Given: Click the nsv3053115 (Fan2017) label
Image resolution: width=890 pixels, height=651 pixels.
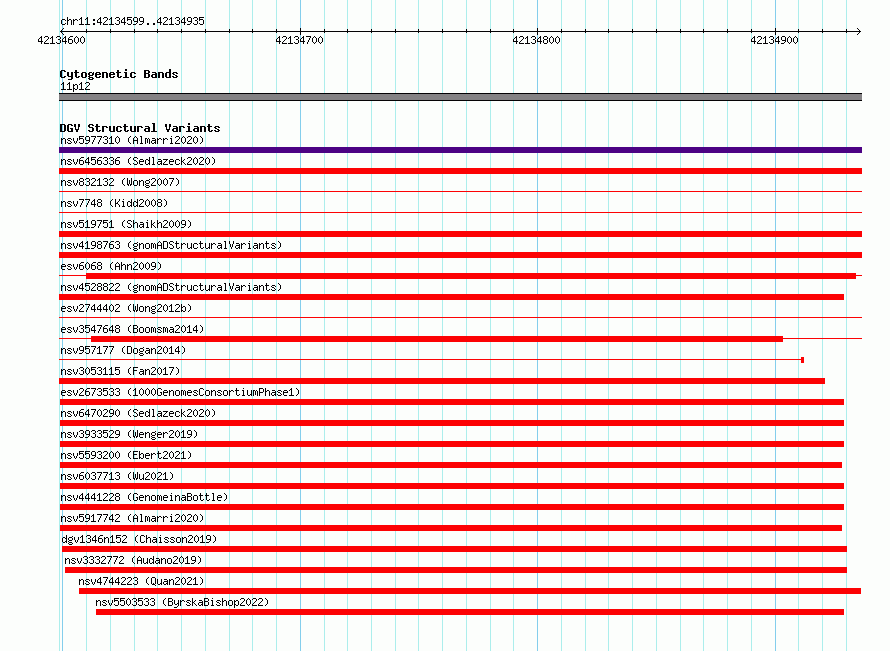Looking at the screenshot, I should (120, 371).
